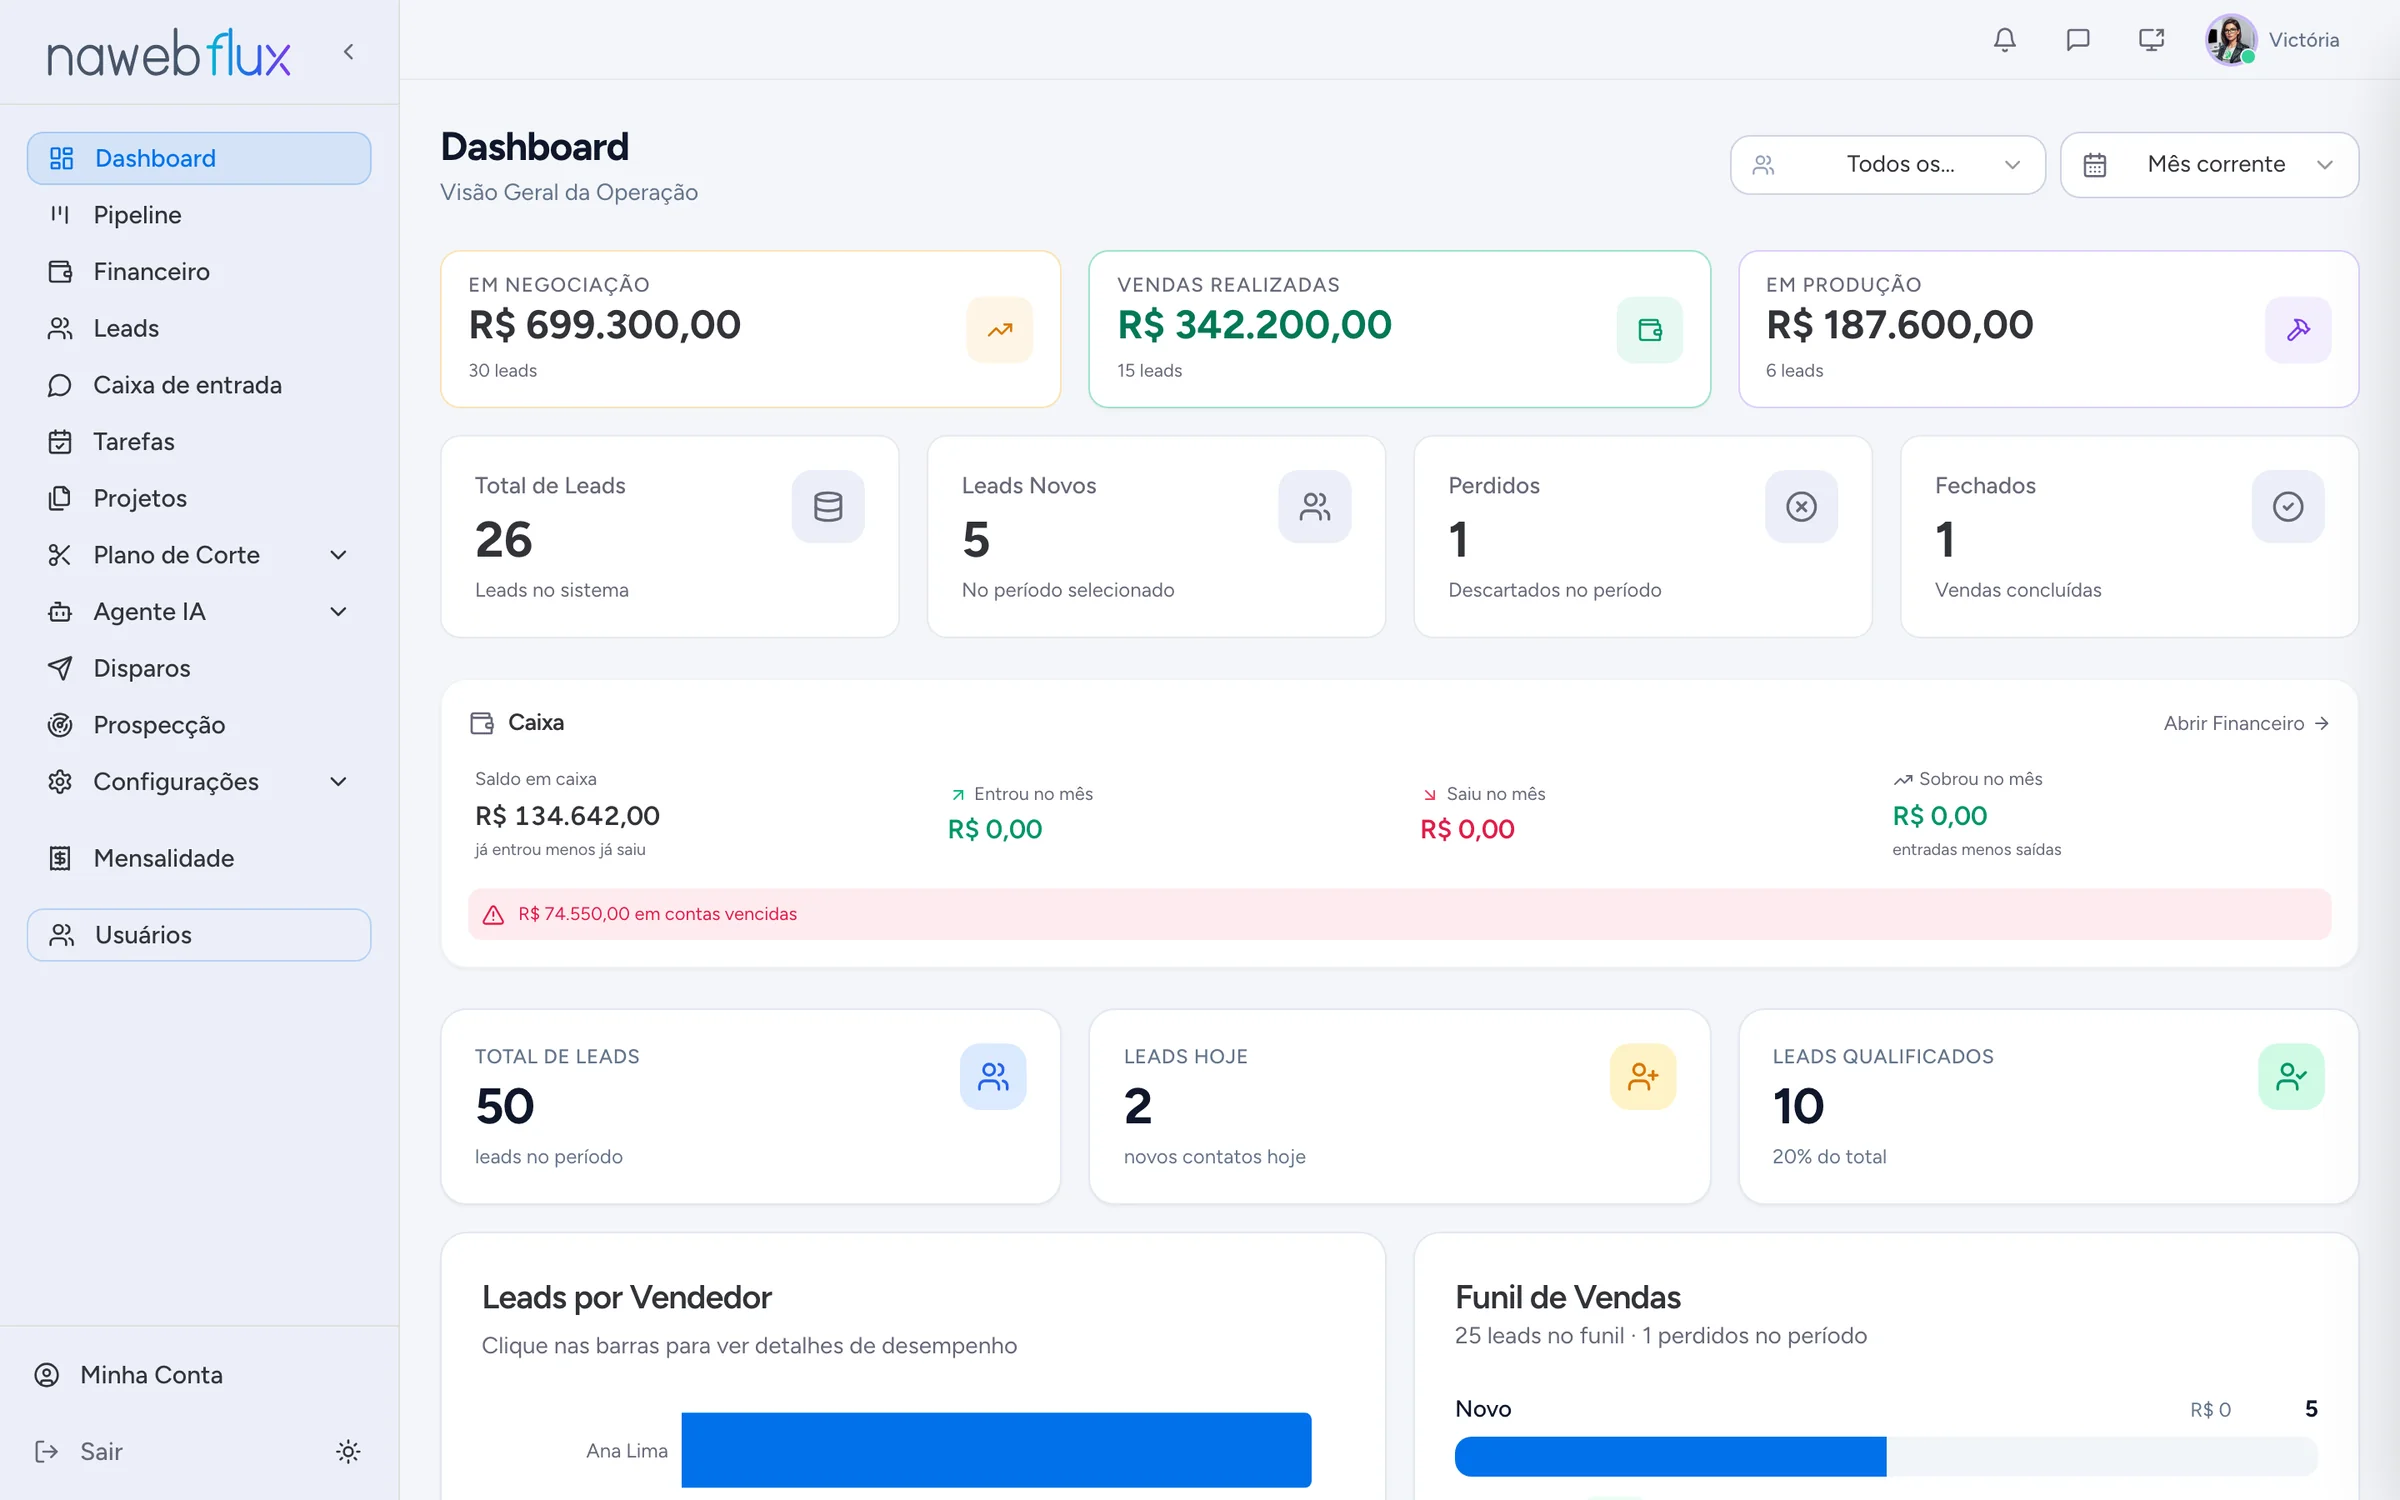This screenshot has height=1500, width=2400.
Task: Click the Vendas Realizadas wallet icon
Action: point(1649,329)
